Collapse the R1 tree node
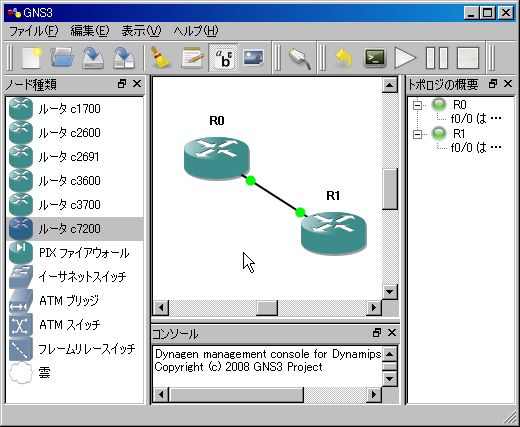 pyautogui.click(x=417, y=134)
